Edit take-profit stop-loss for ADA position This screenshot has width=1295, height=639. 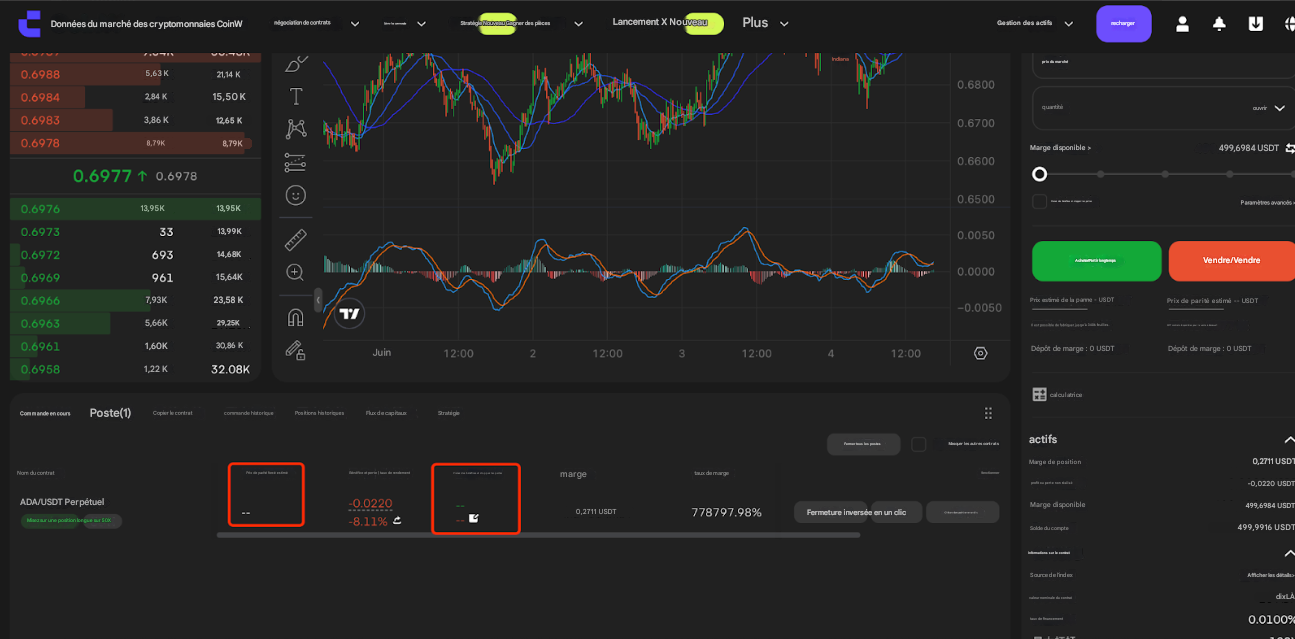(474, 518)
